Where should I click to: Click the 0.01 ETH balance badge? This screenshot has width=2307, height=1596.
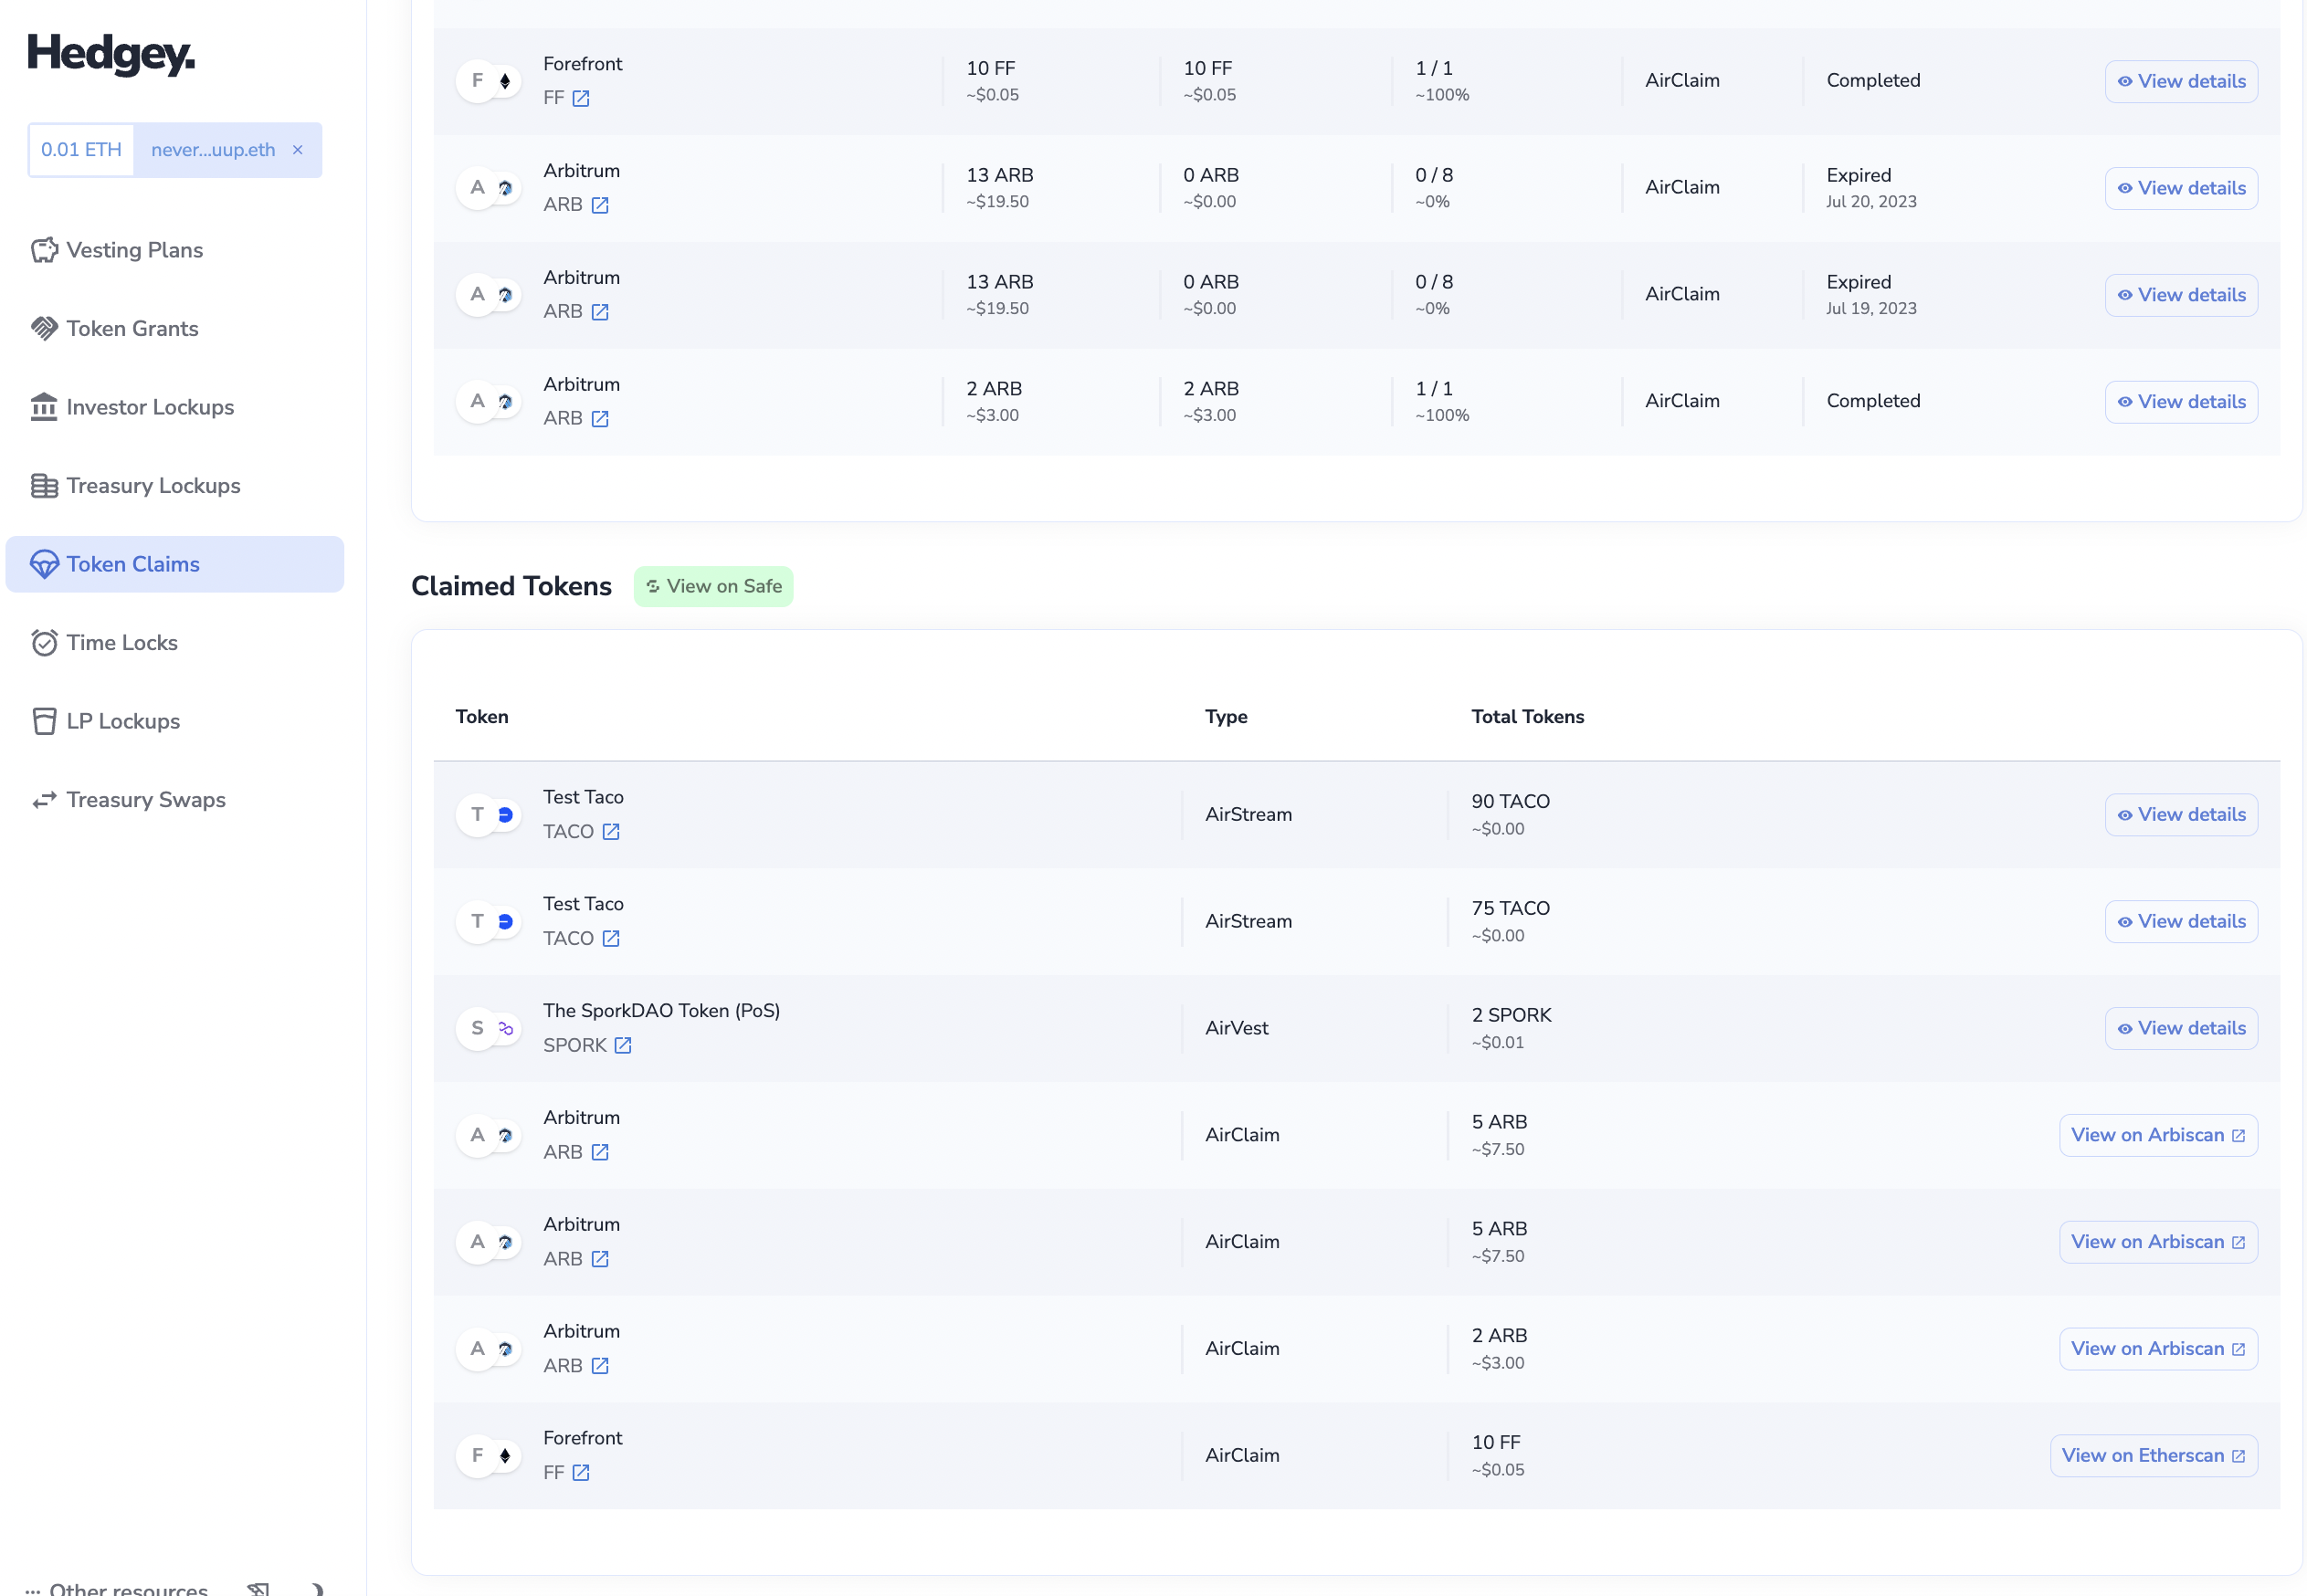[81, 150]
